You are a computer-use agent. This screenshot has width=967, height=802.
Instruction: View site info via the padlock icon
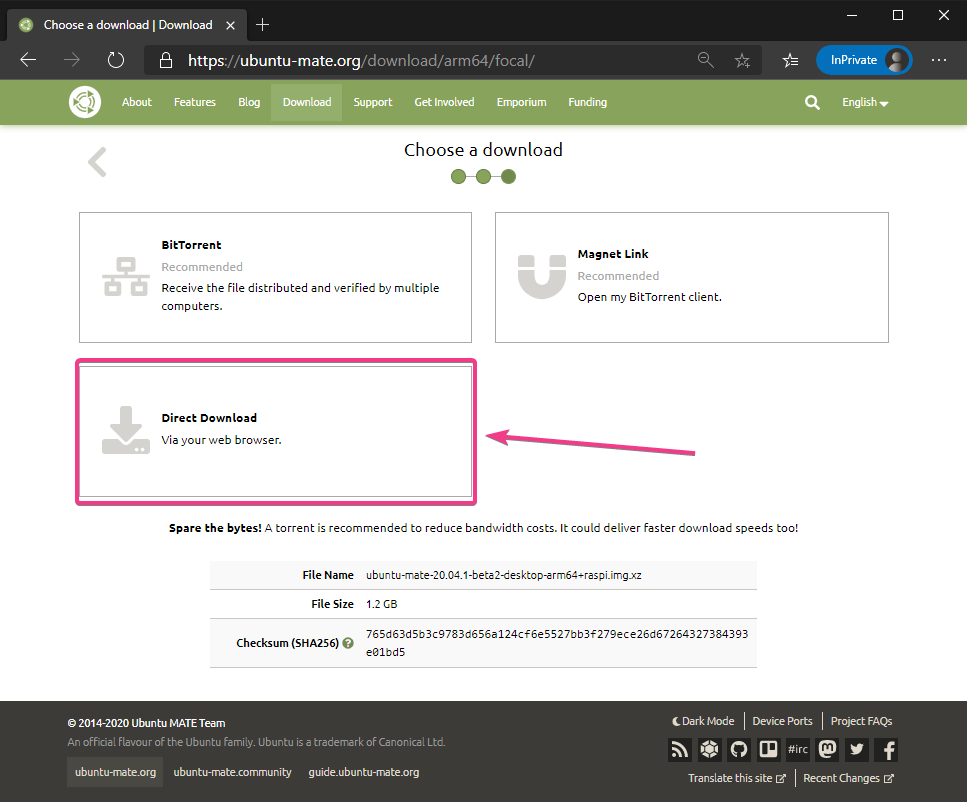click(165, 60)
